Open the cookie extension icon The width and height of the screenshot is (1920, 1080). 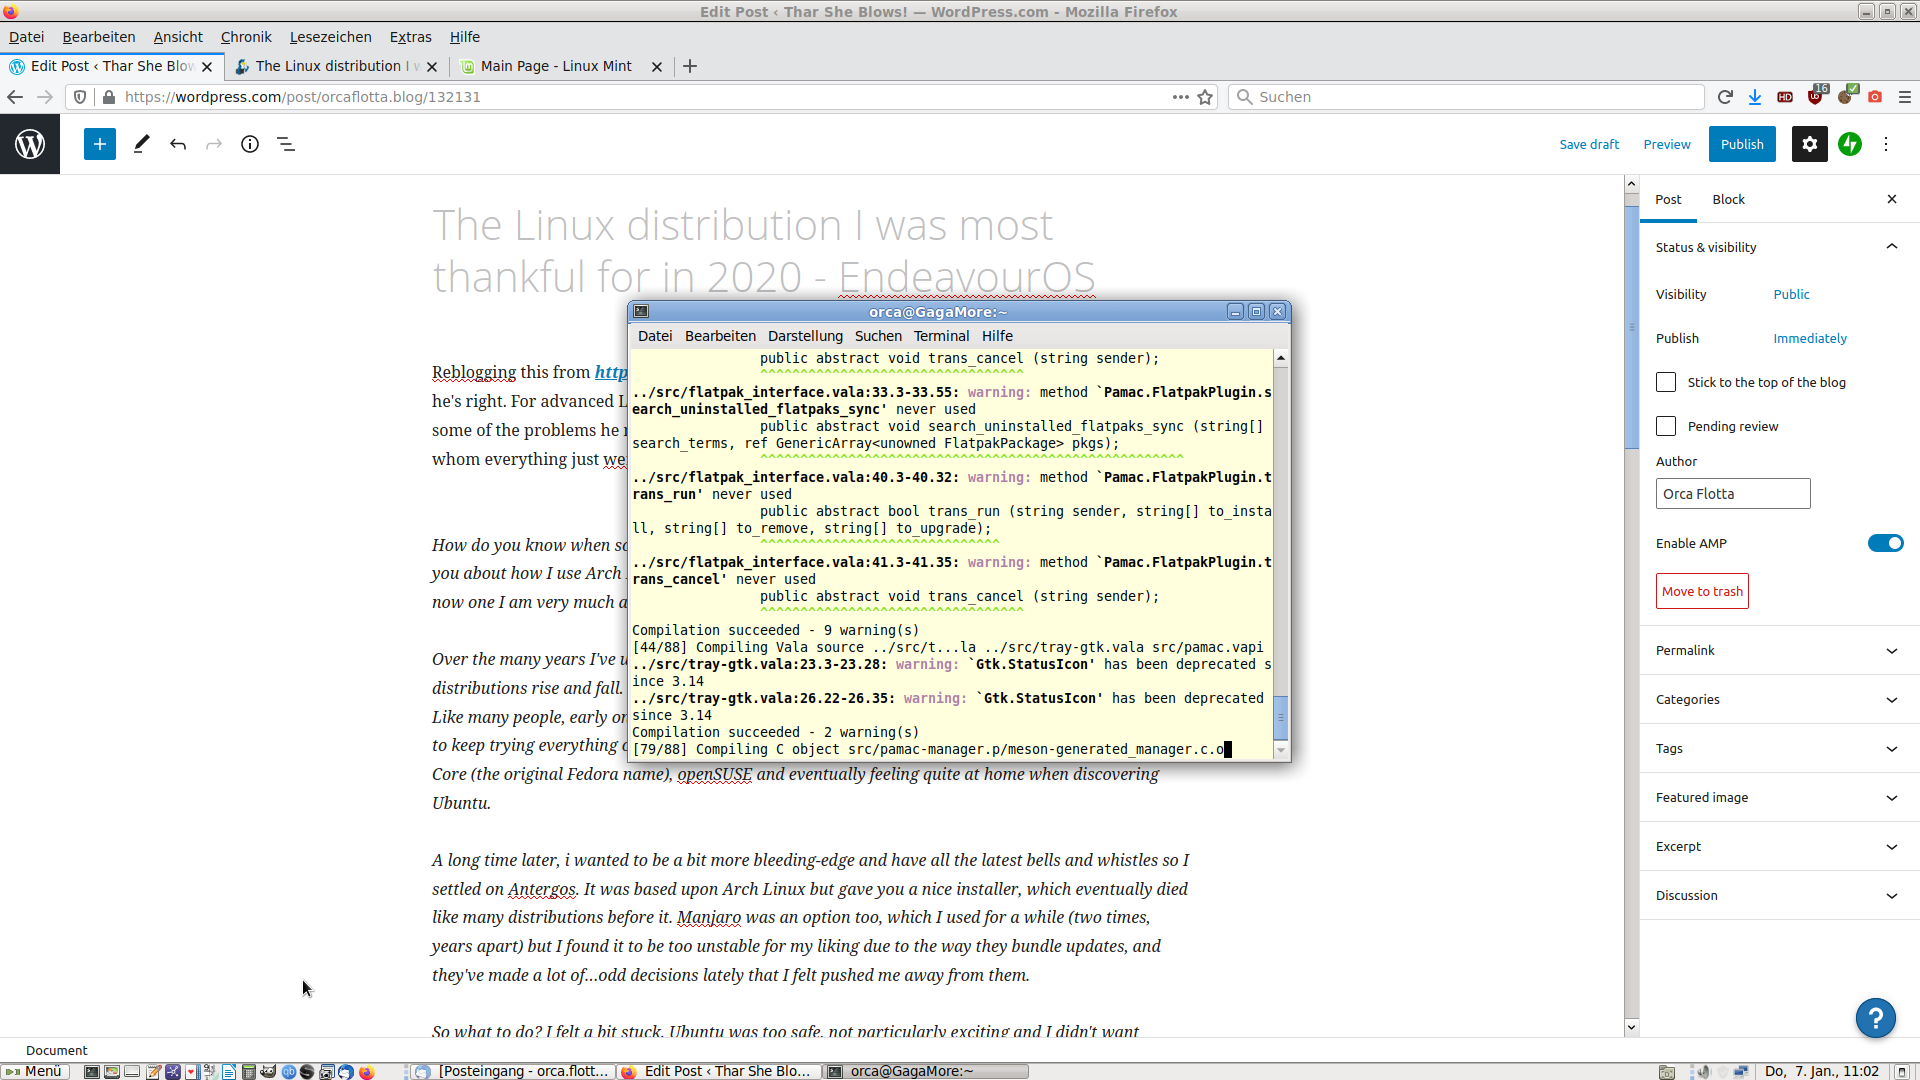point(1846,97)
